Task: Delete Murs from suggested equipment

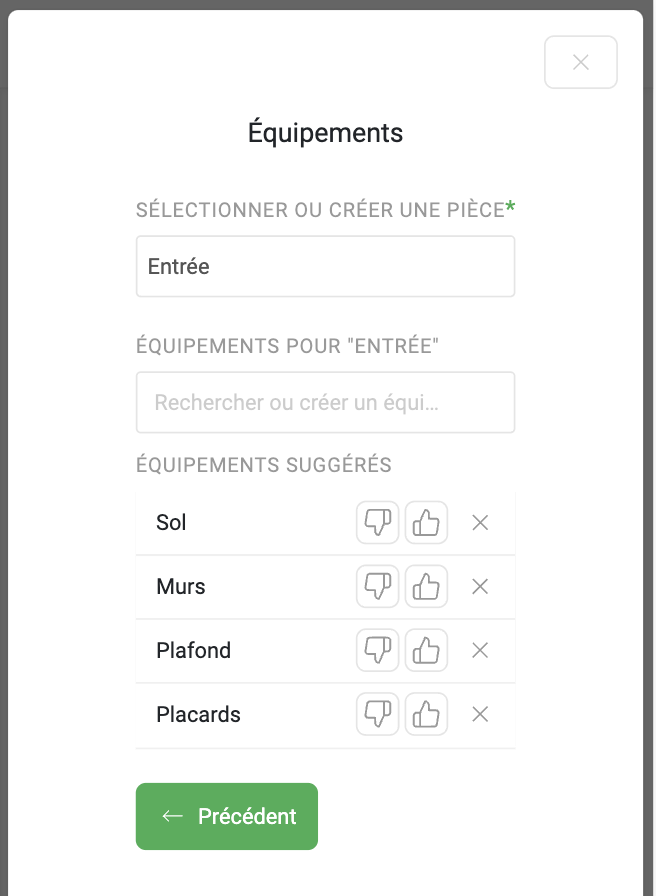Action: 480,587
